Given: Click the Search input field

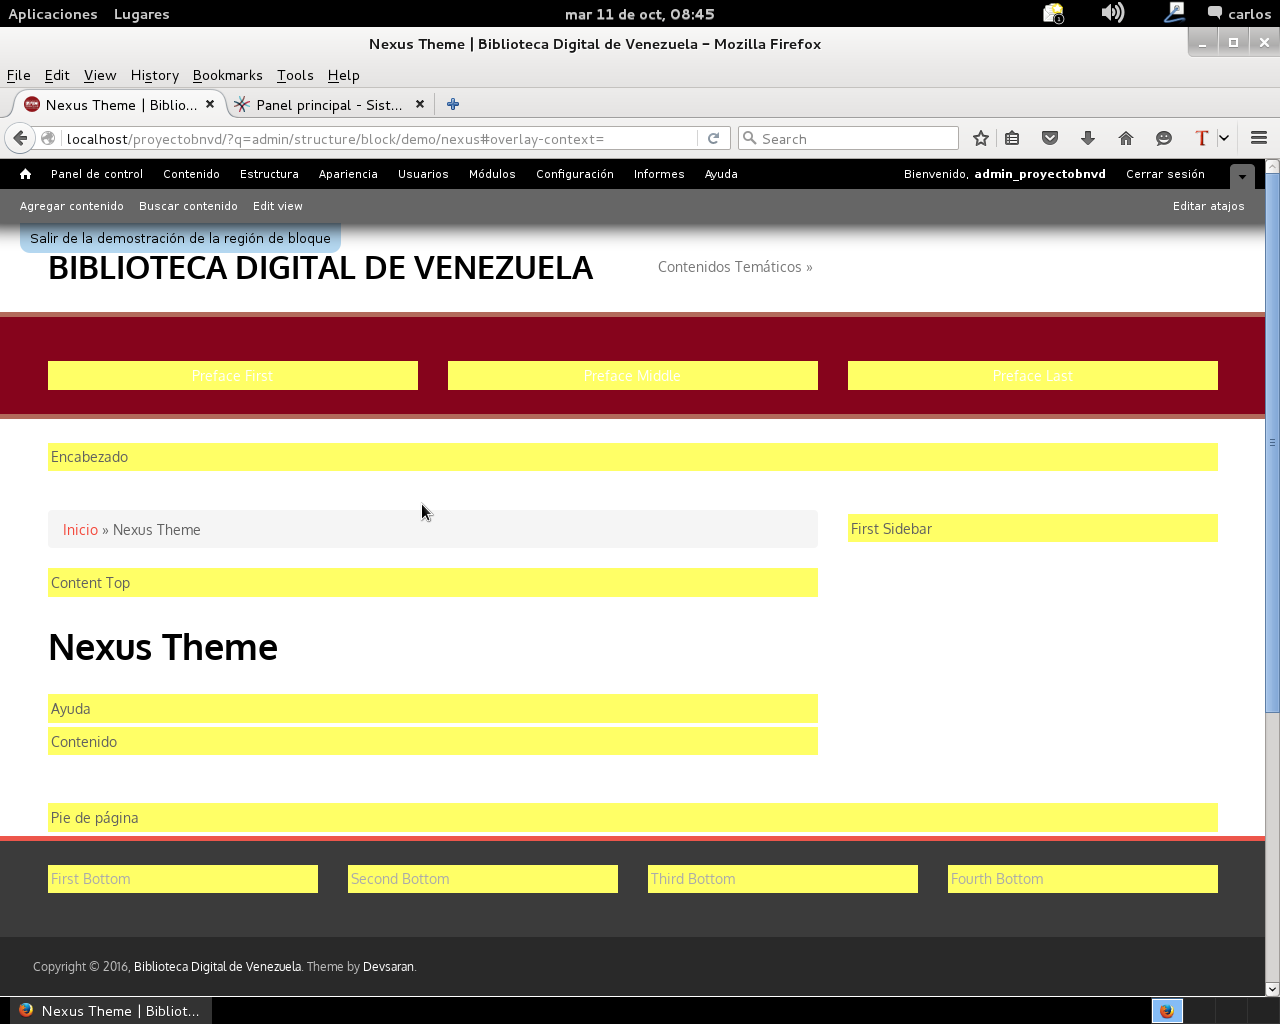Looking at the screenshot, I should pyautogui.click(x=848, y=138).
